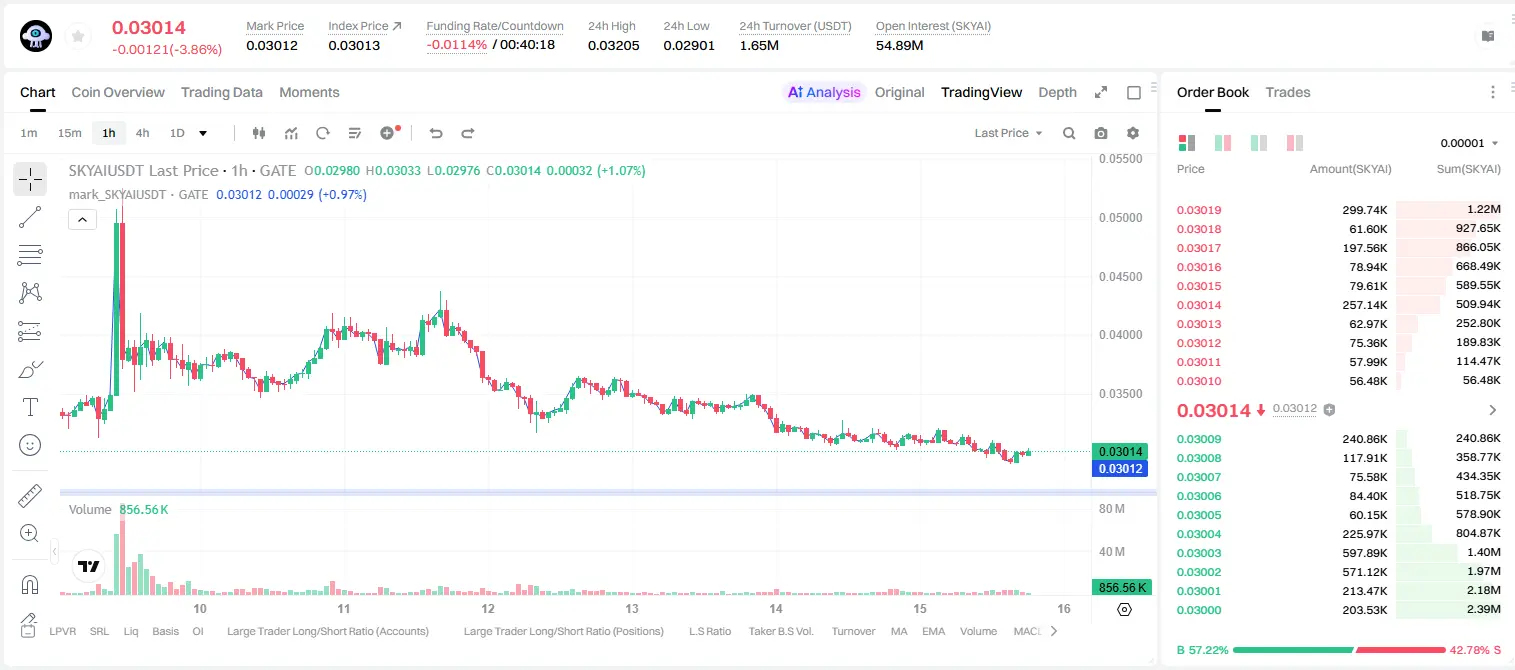
Task: Expand the timeframe dropdown arrow after 1D
Action: pyautogui.click(x=203, y=133)
